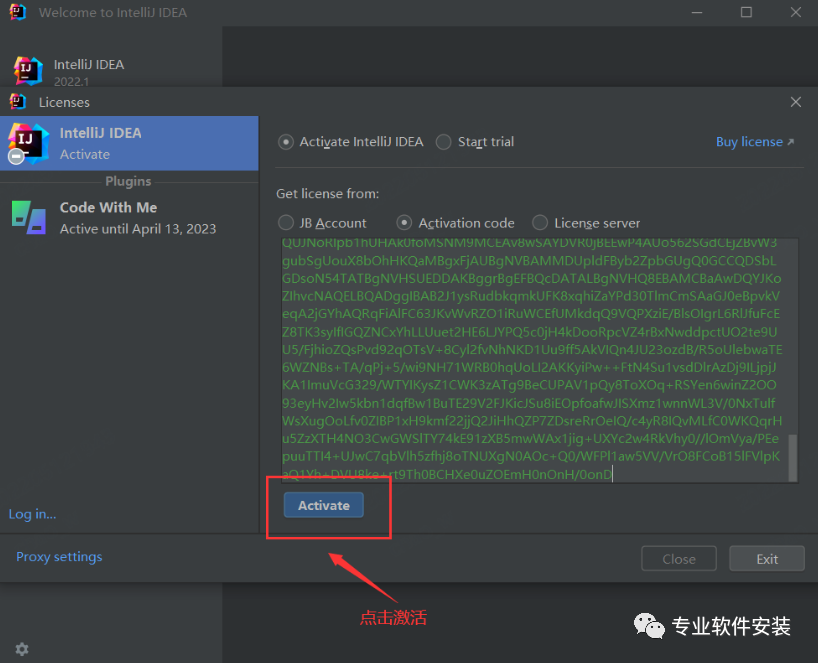
Task: Click the Close button in the Licenses dialog
Action: pyautogui.click(x=679, y=559)
